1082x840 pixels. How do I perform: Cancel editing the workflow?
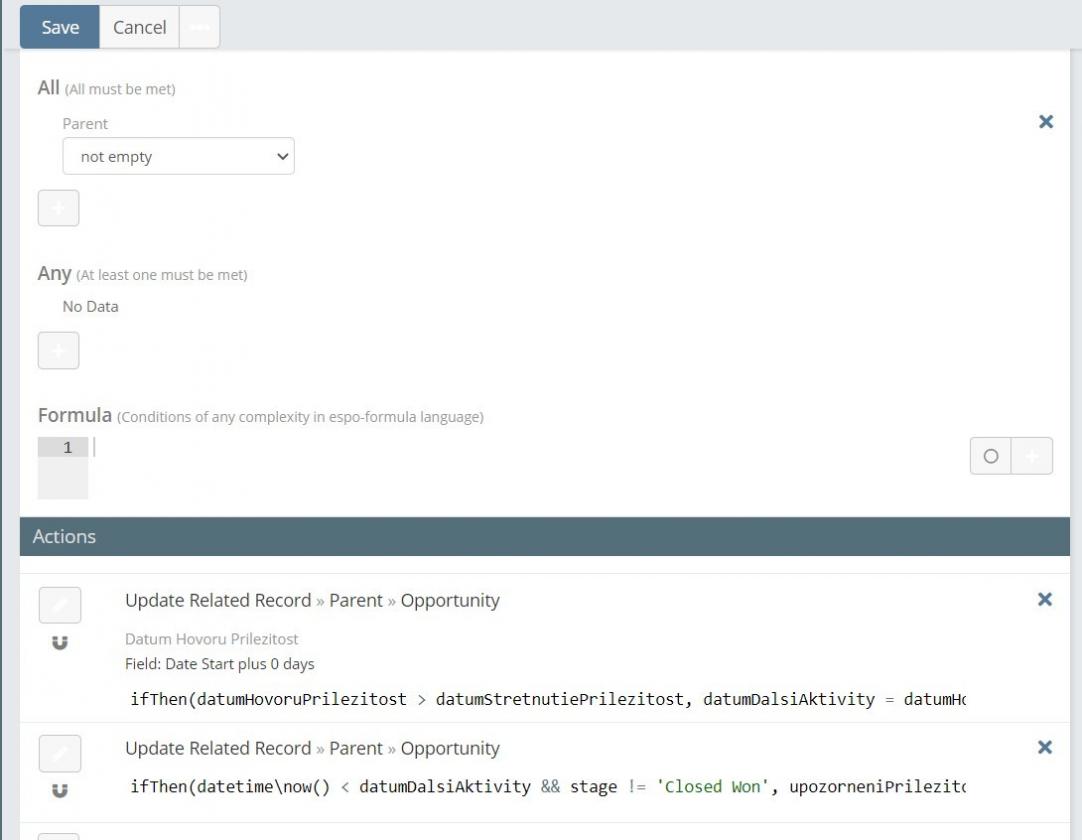coord(139,27)
